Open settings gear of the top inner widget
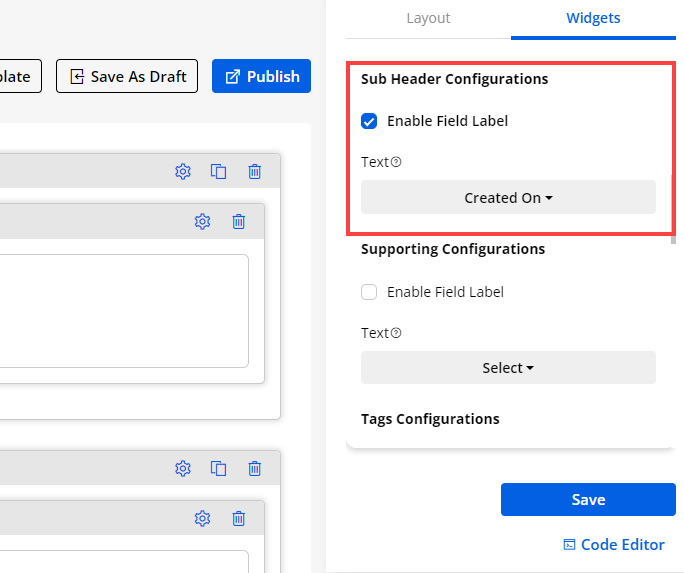 202,221
